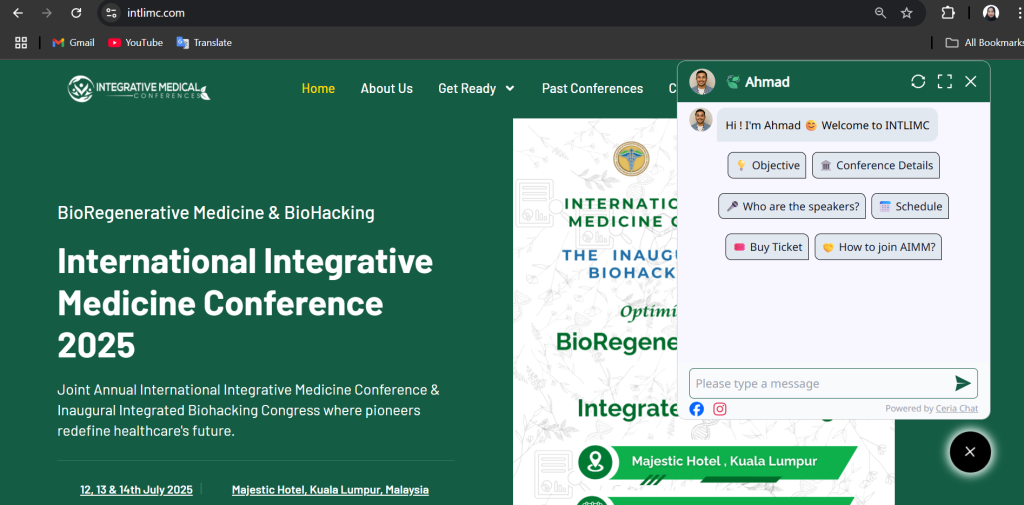Expand chat window to fullscreen
This screenshot has height=505, width=1024.
click(944, 82)
